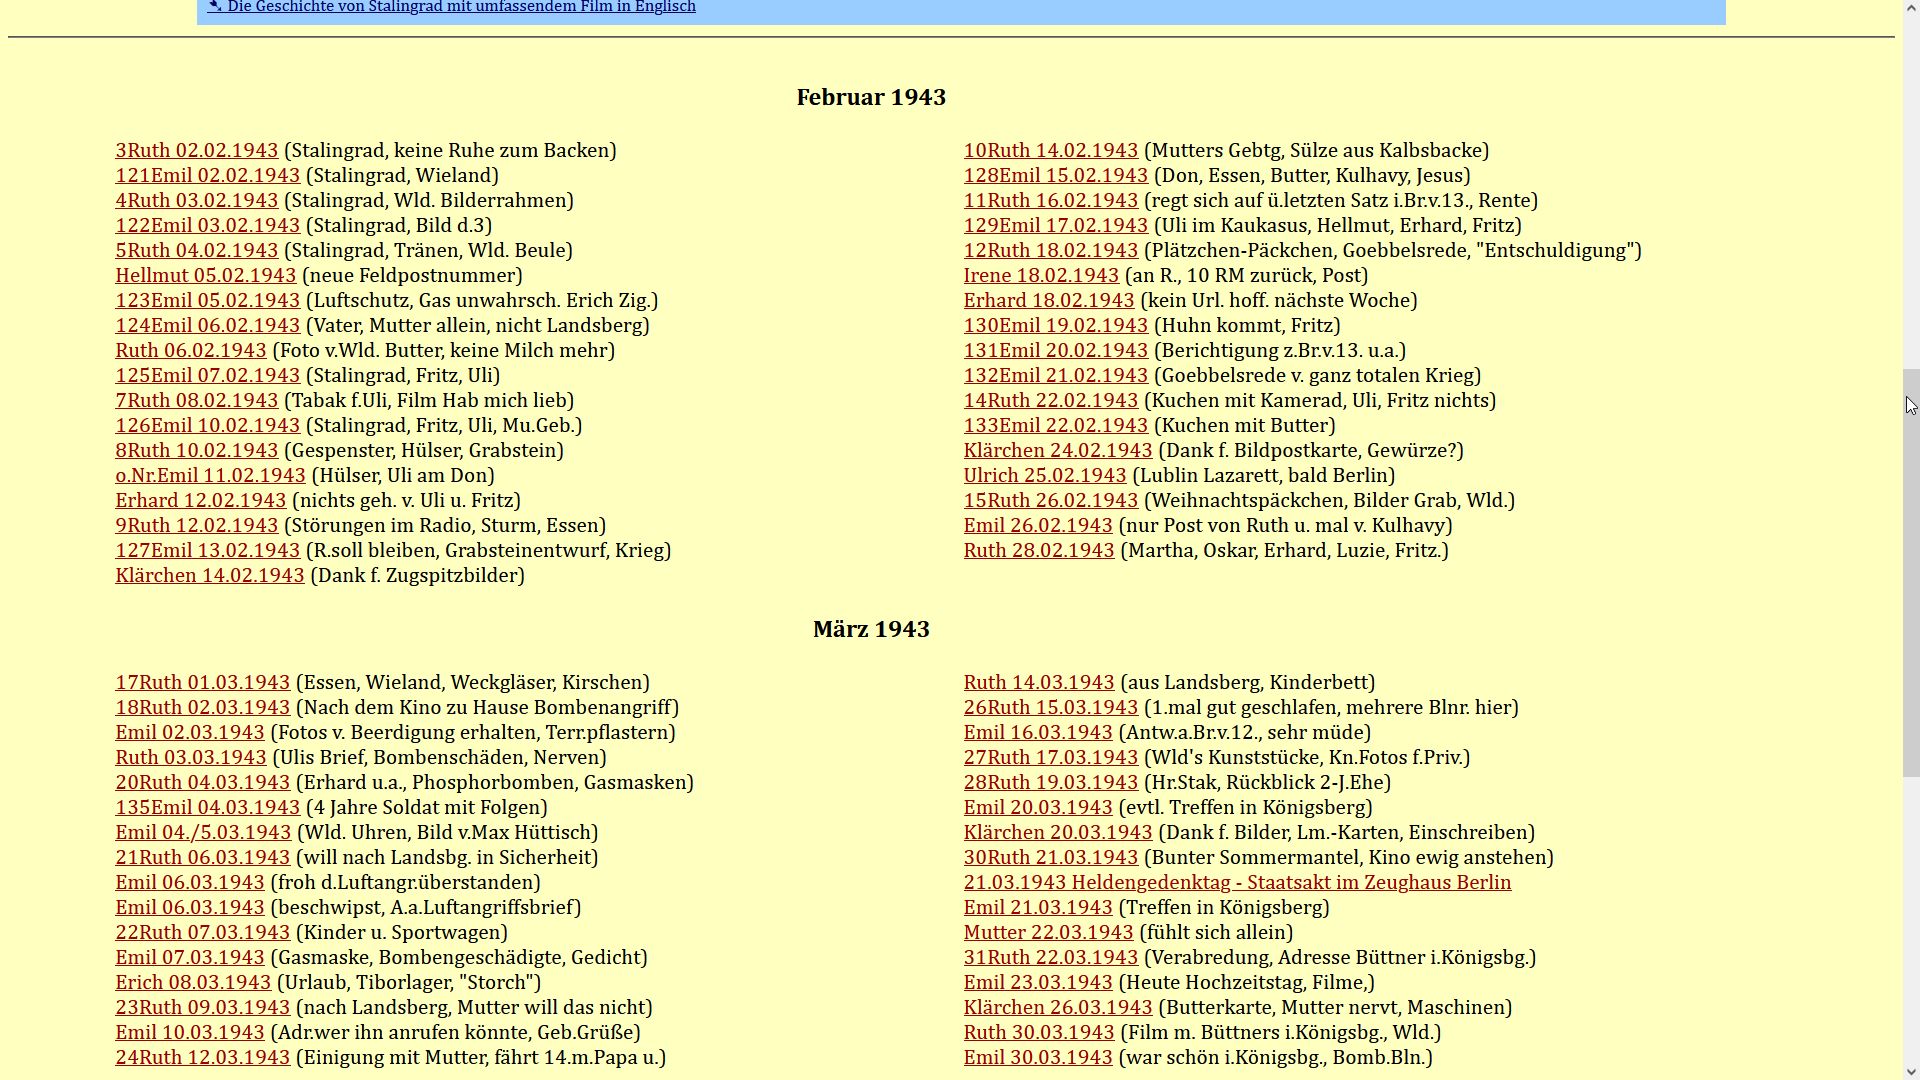The width and height of the screenshot is (1920, 1080).
Task: Select Klärchen 14.02.1943 letter link
Action: pos(209,575)
